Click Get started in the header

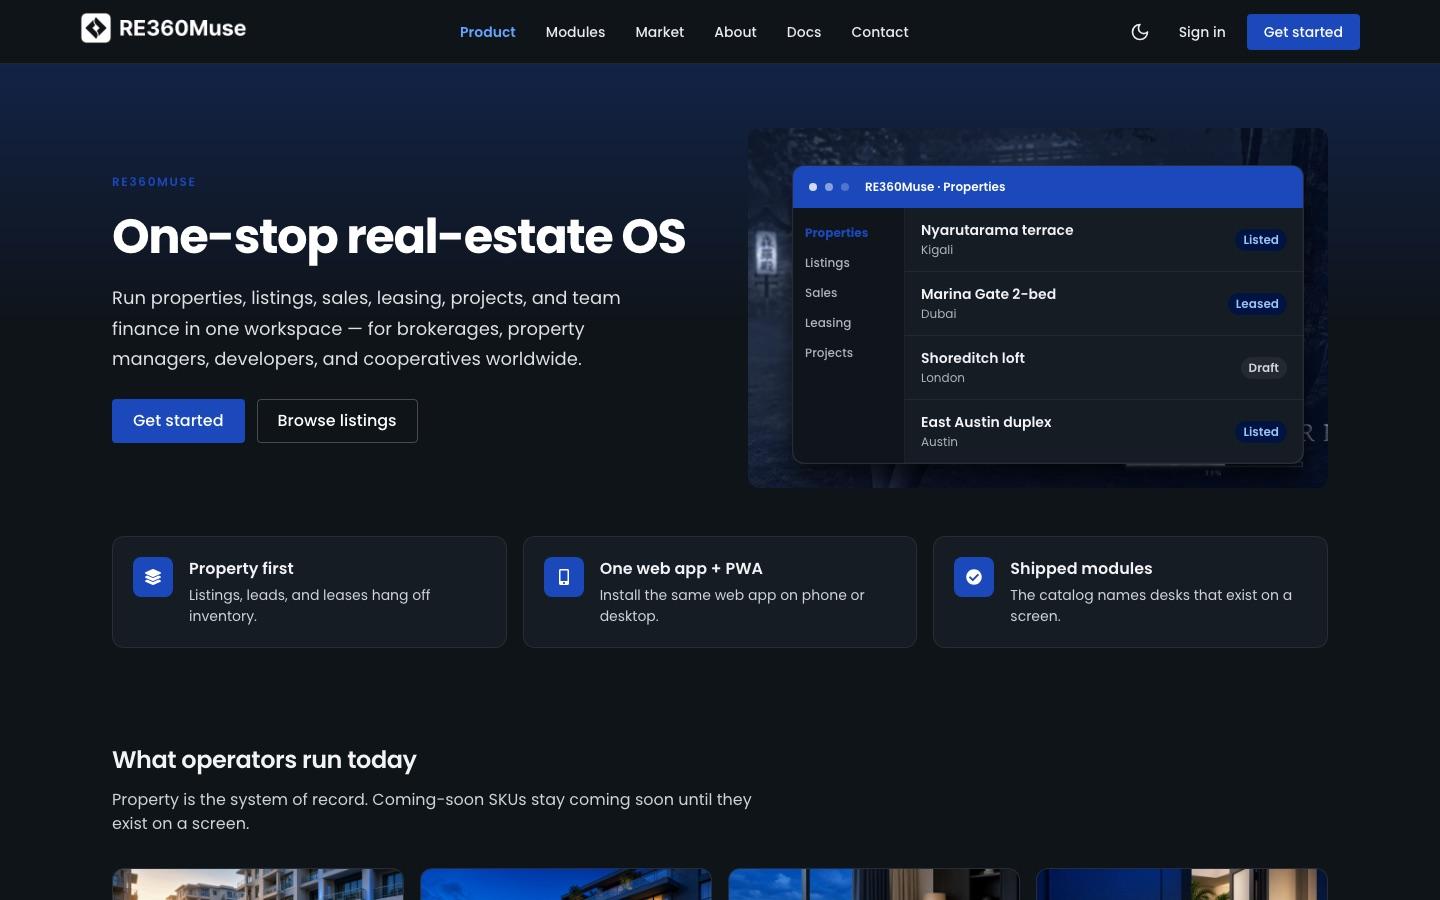click(x=1303, y=32)
